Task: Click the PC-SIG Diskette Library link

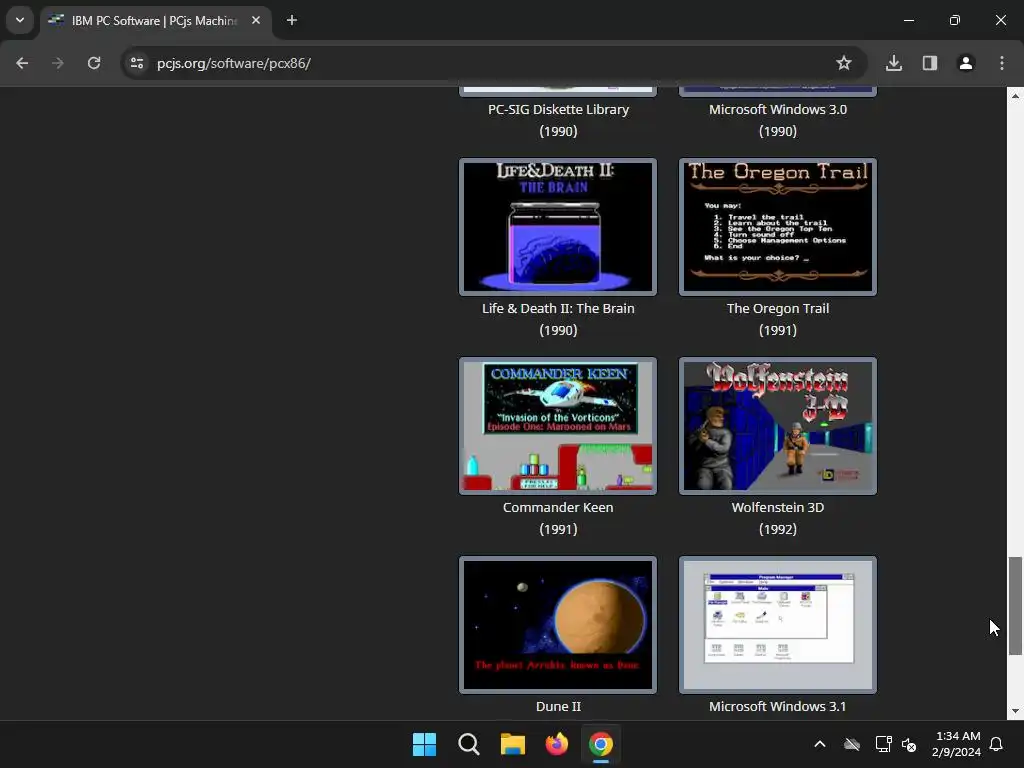Action: coord(558,110)
